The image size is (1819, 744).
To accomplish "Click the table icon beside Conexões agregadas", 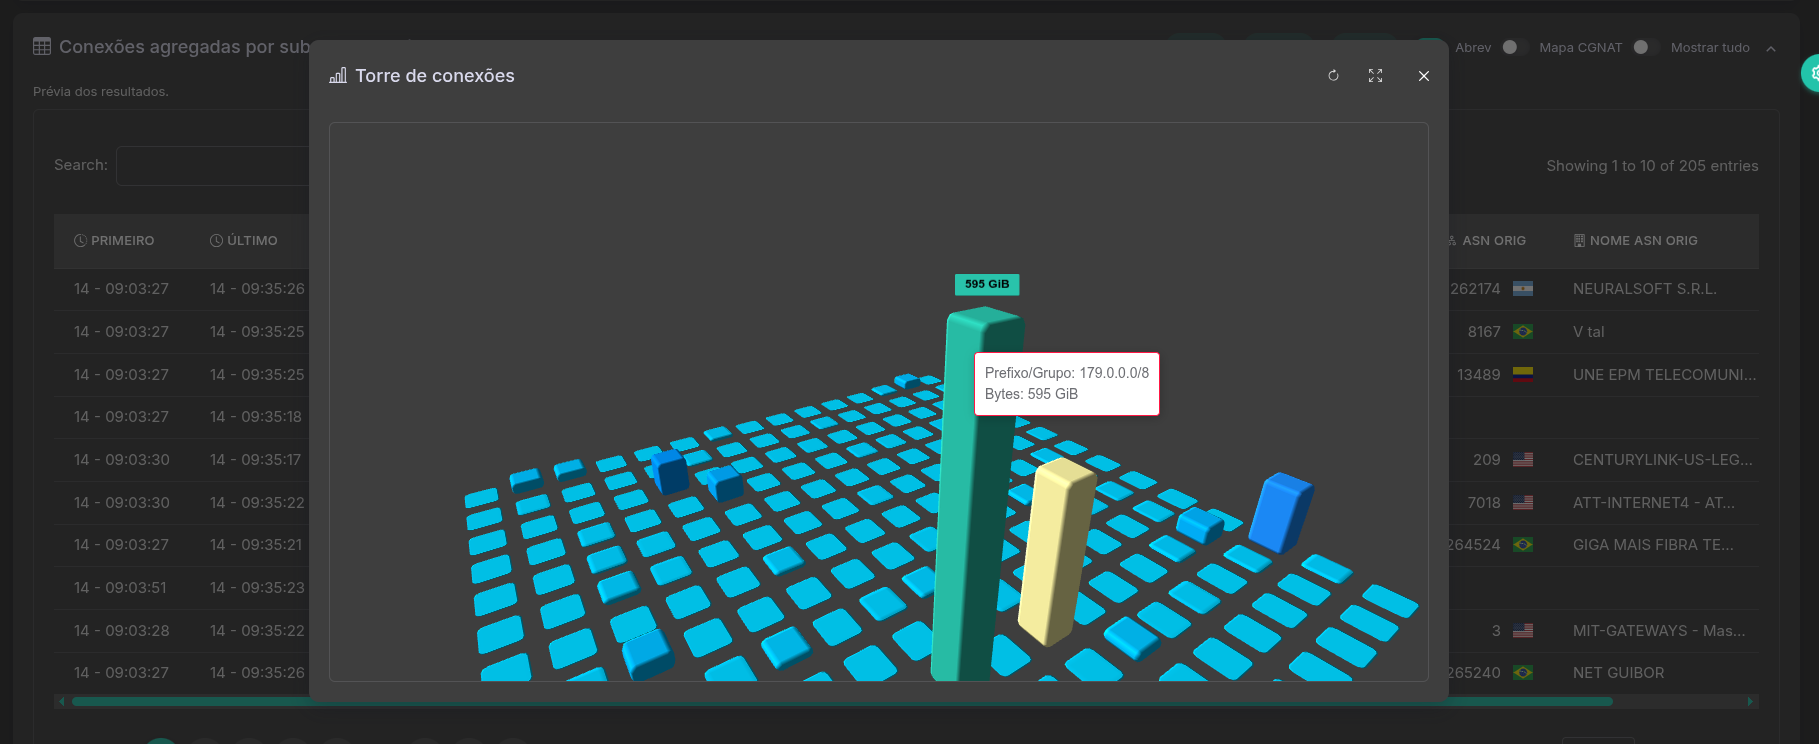I will [42, 46].
